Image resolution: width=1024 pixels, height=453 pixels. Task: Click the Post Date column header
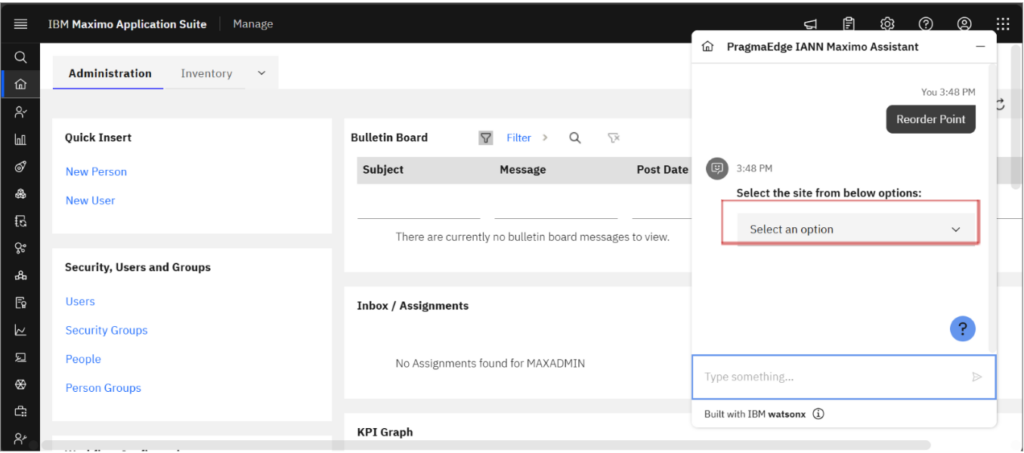tap(662, 170)
